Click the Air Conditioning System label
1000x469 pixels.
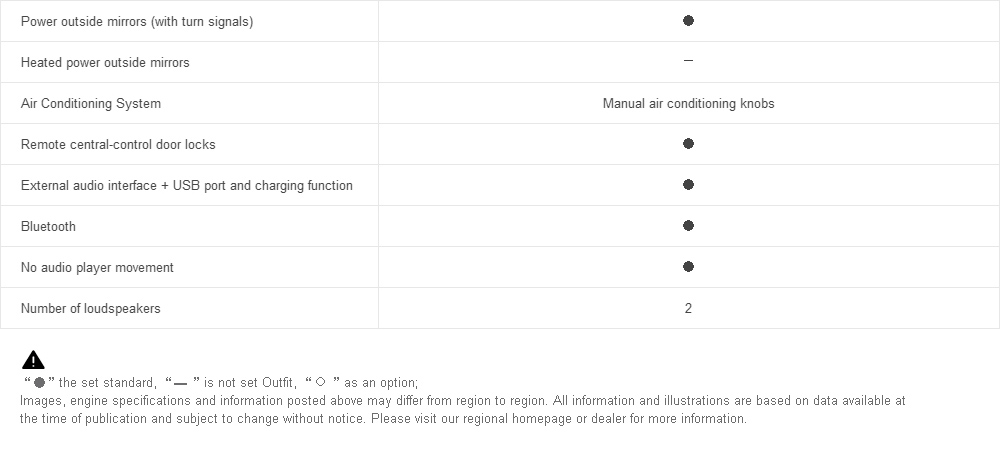tap(91, 103)
